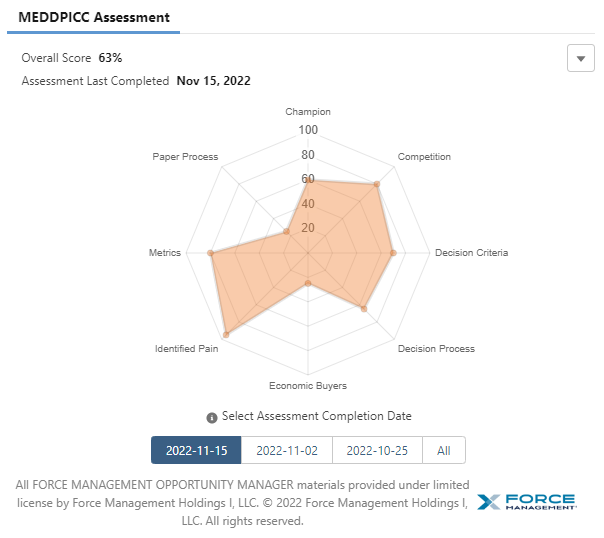
Task: Switch to the 2022-11-02 assessment
Action: pyautogui.click(x=287, y=450)
